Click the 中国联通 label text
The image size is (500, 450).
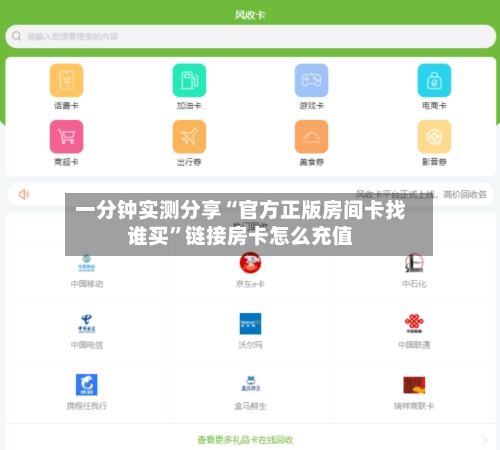pyautogui.click(x=414, y=345)
